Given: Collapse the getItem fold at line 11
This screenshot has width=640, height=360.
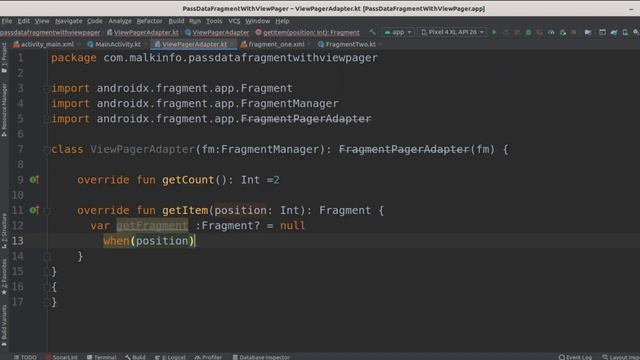Looking at the screenshot, I should pos(46,211).
